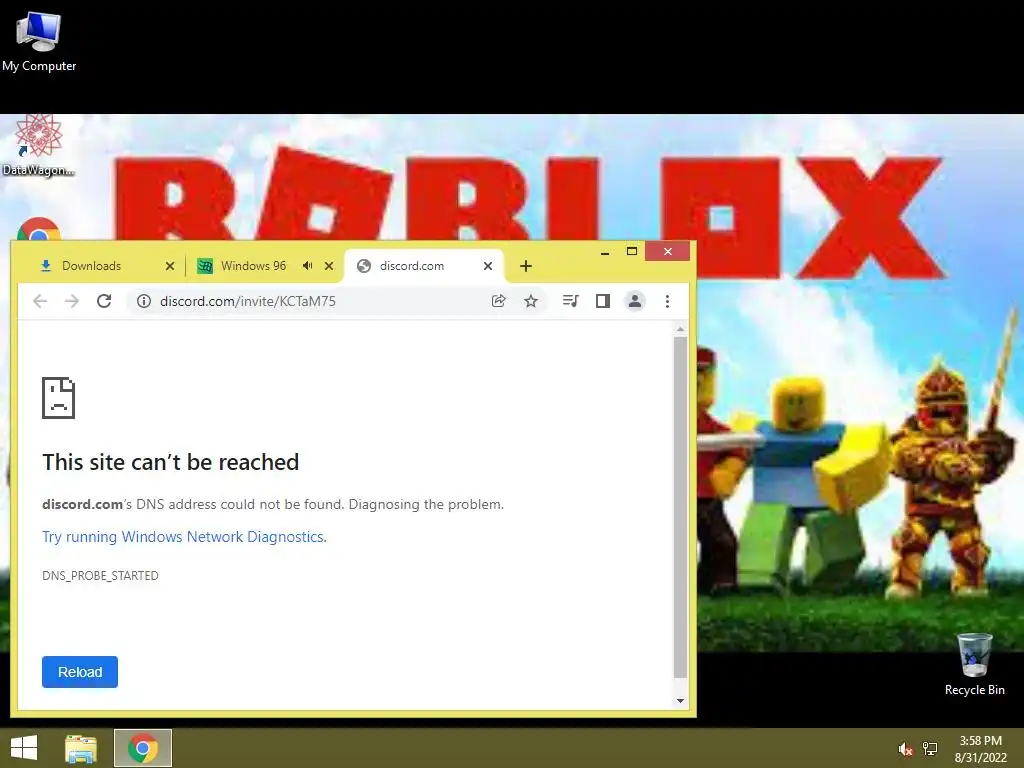
Task: Click the DNS_PROBE_STARTED error code text
Action: click(x=100, y=575)
